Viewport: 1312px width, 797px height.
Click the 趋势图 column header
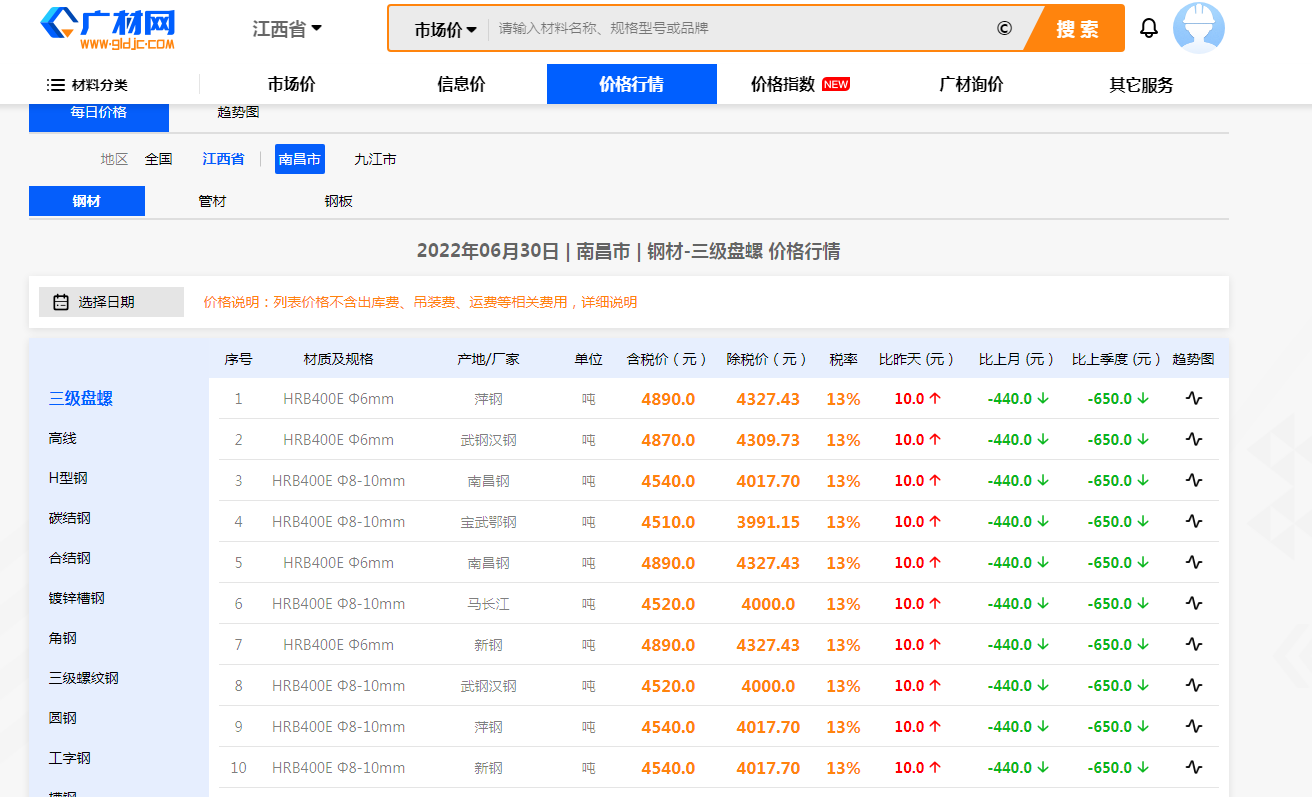click(1194, 358)
